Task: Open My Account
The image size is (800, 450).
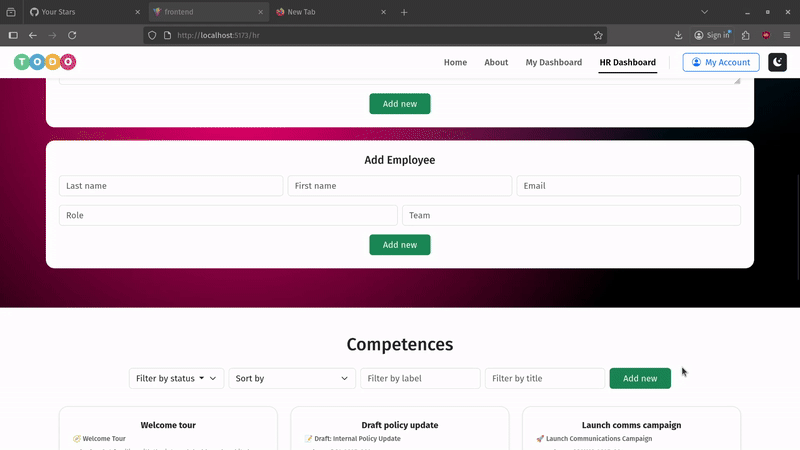Action: coord(721,62)
